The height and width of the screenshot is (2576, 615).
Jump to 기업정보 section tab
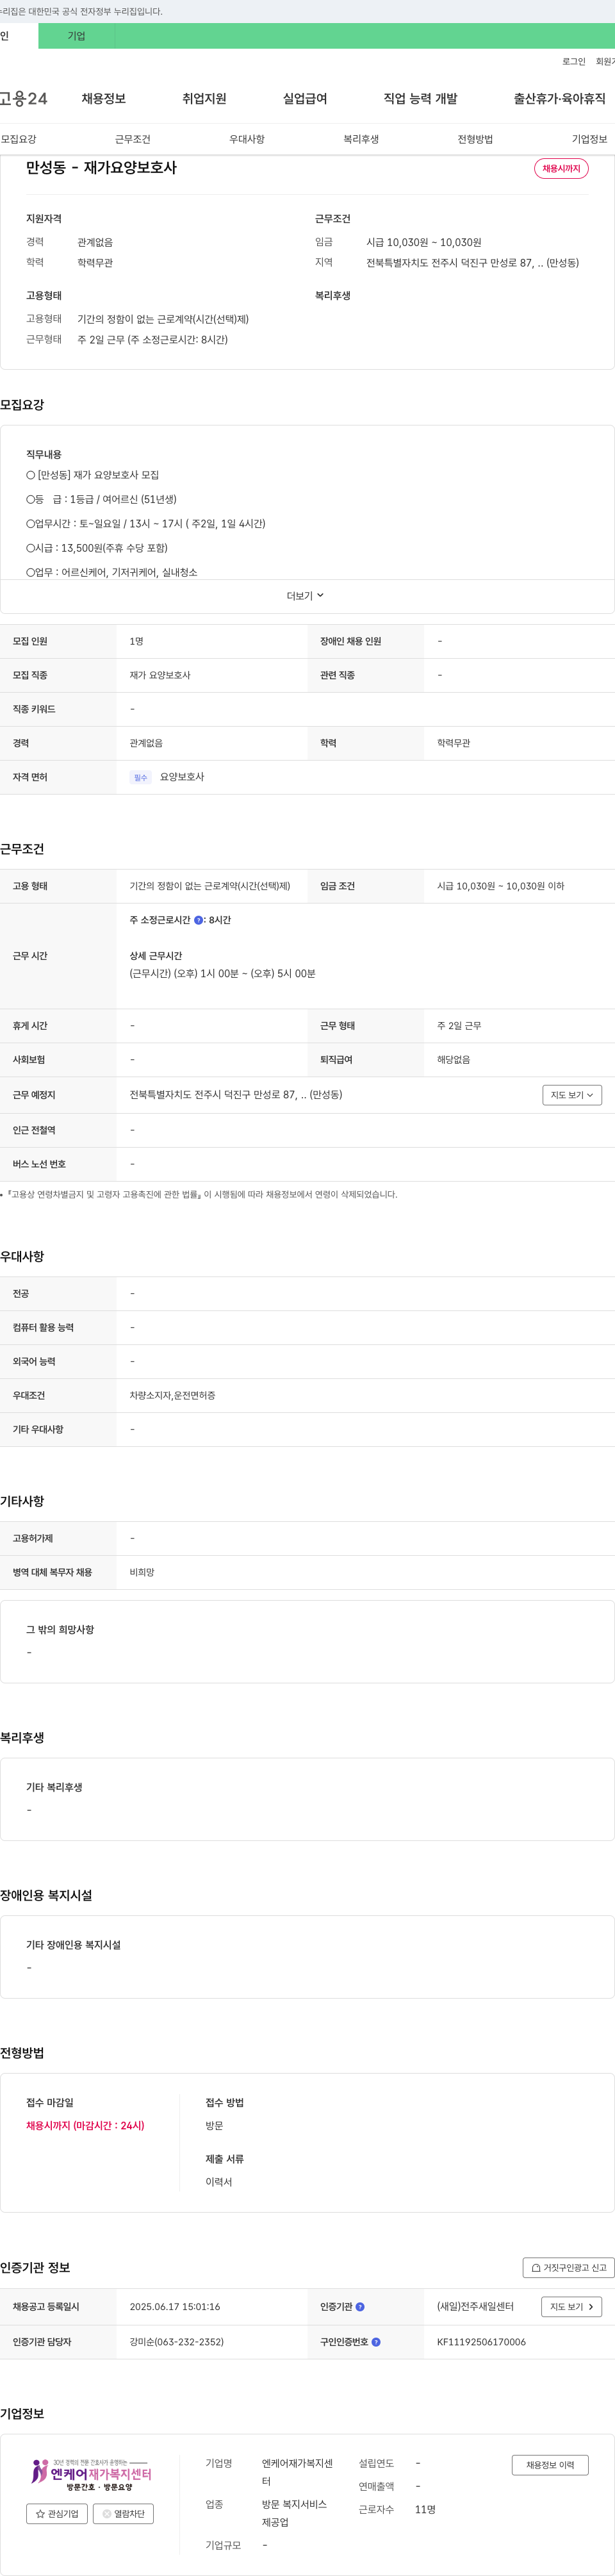pos(589,139)
